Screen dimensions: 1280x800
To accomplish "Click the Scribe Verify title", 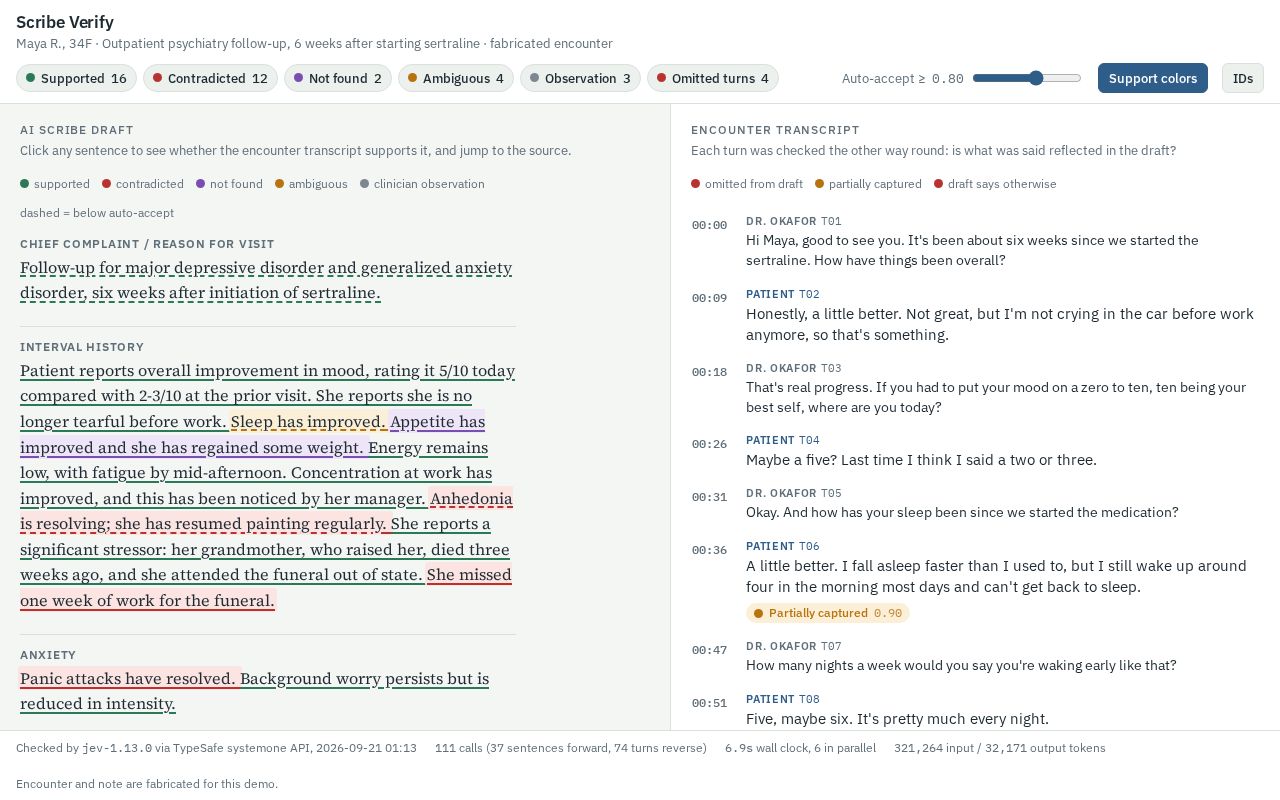I will 65,22.
